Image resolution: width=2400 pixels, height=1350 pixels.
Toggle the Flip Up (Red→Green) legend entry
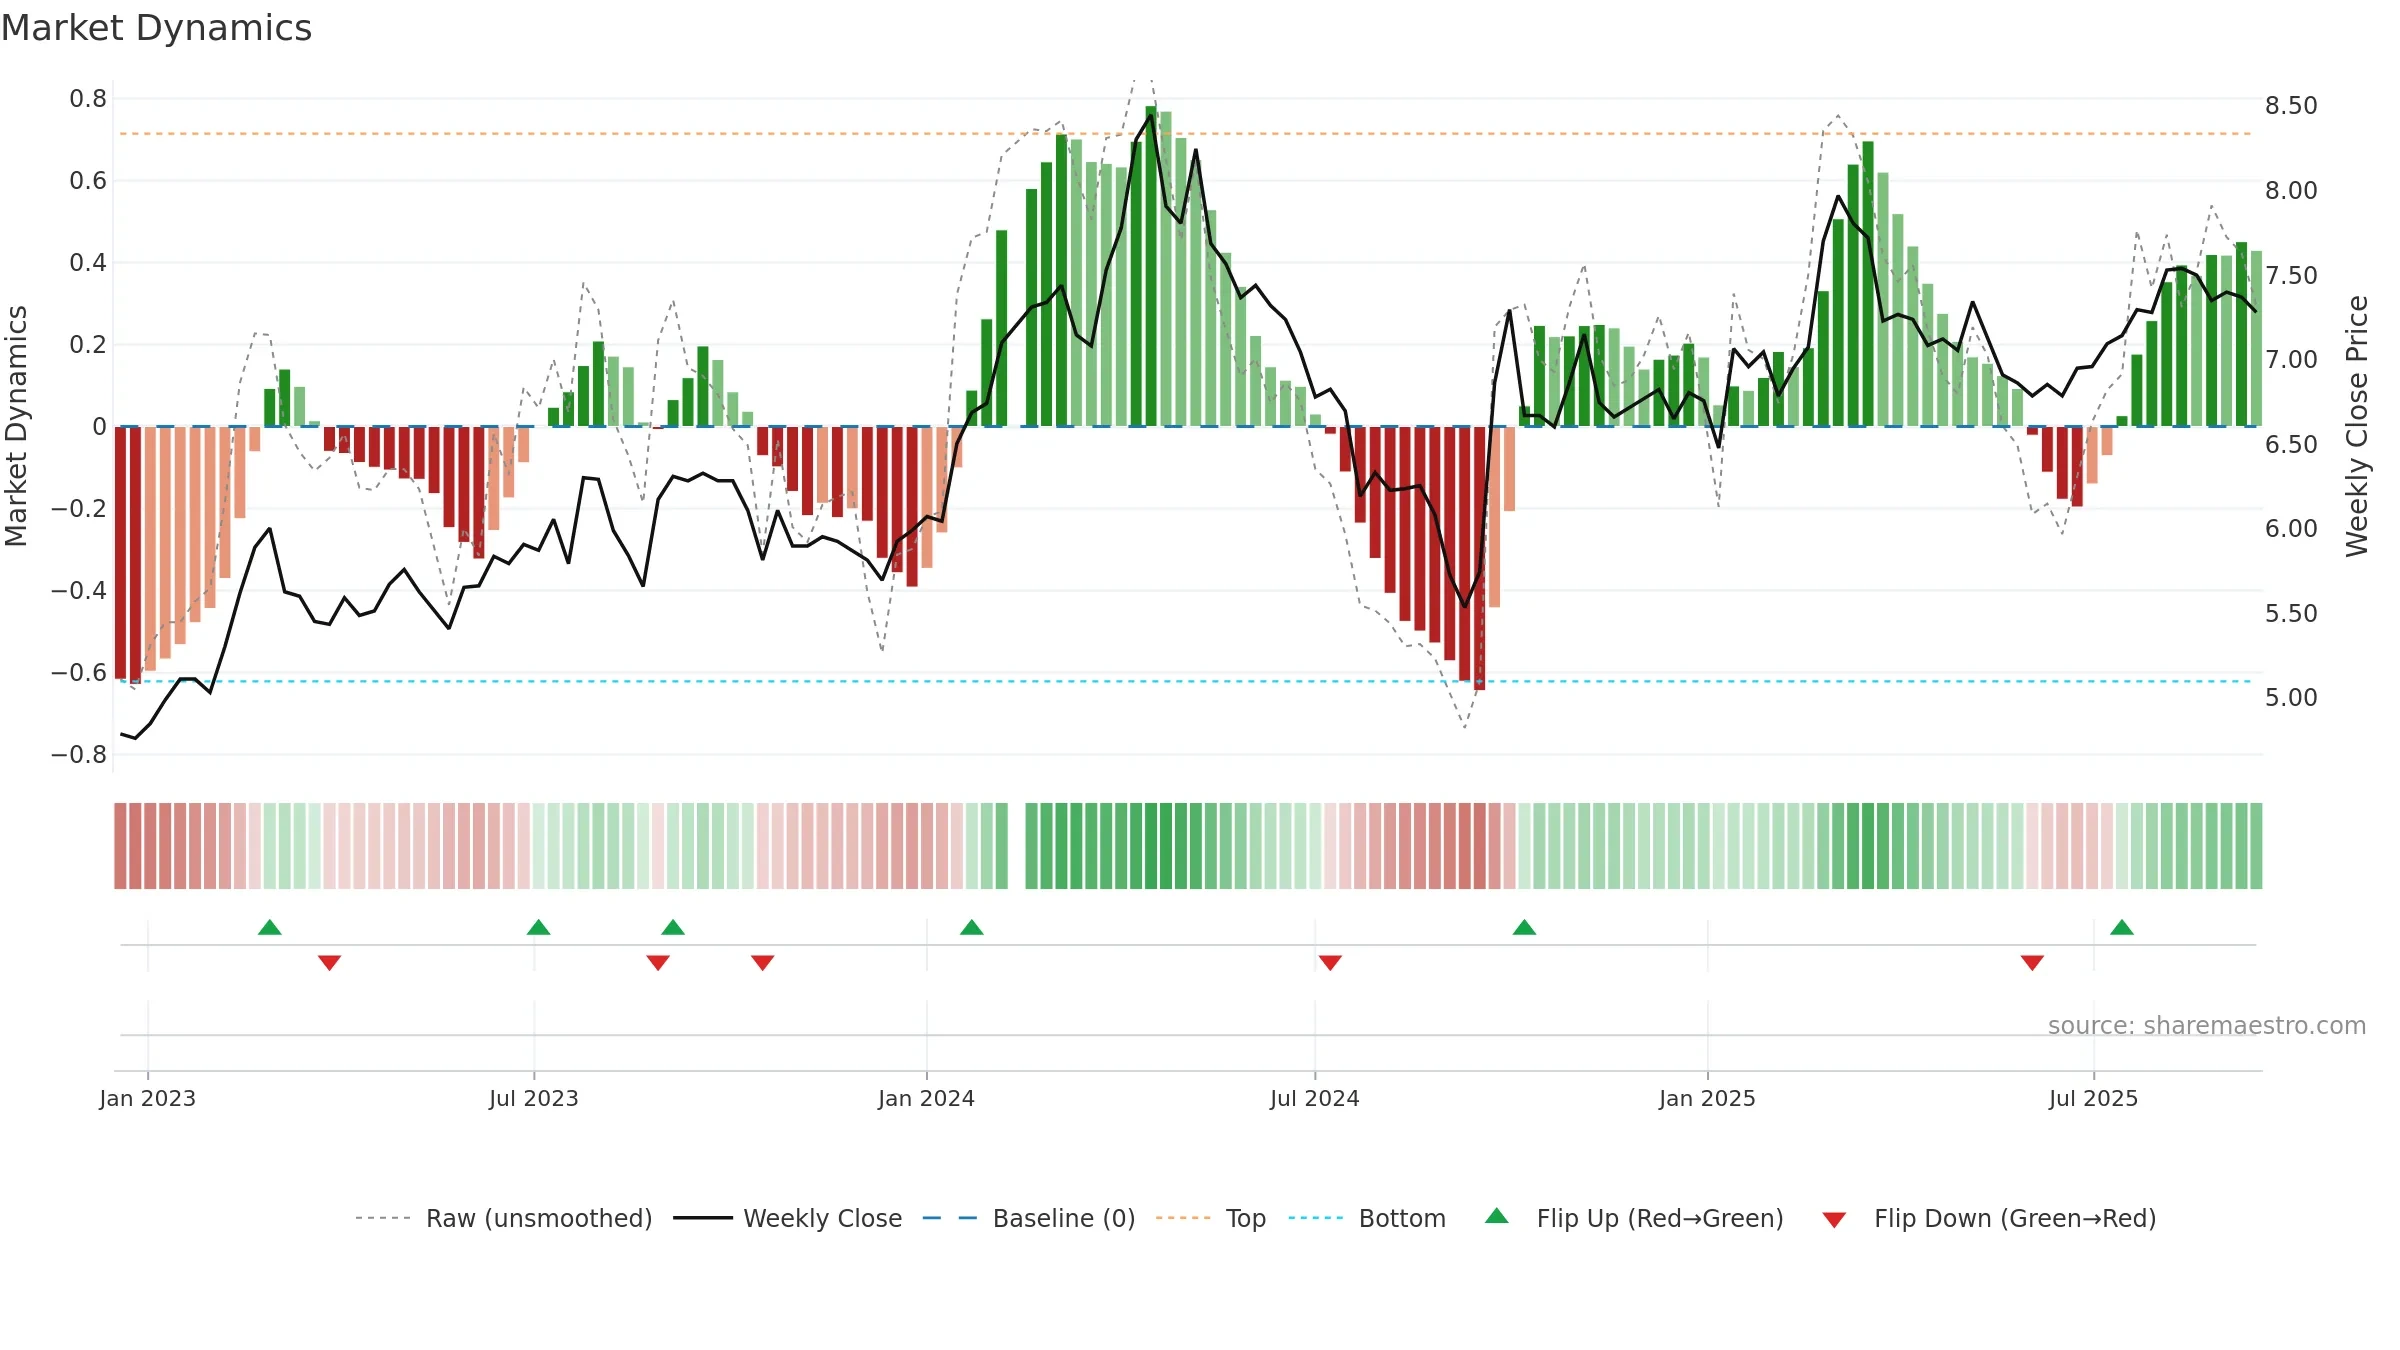1634,1218
